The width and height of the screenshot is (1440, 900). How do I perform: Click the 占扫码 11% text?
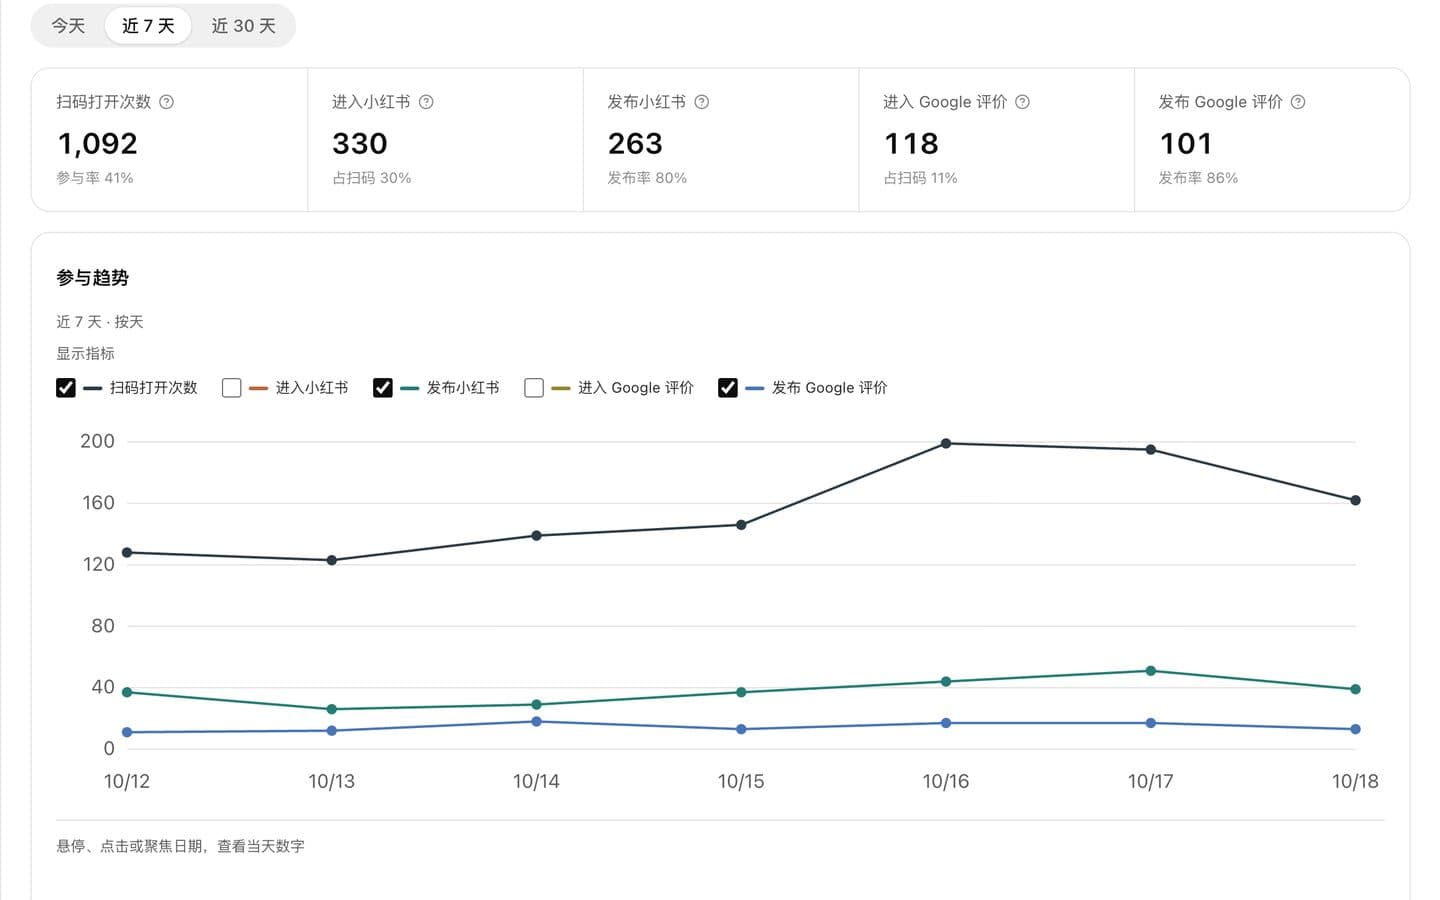point(921,178)
